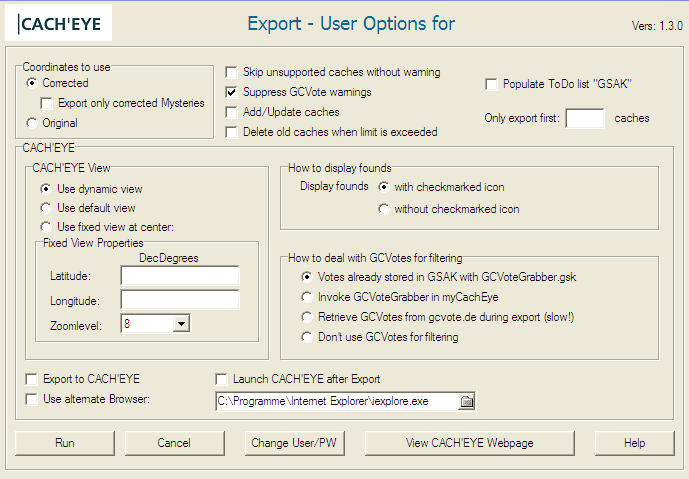The height and width of the screenshot is (479, 689).
Task: Click the Vers: 1.3.0 label
Action: (657, 26)
